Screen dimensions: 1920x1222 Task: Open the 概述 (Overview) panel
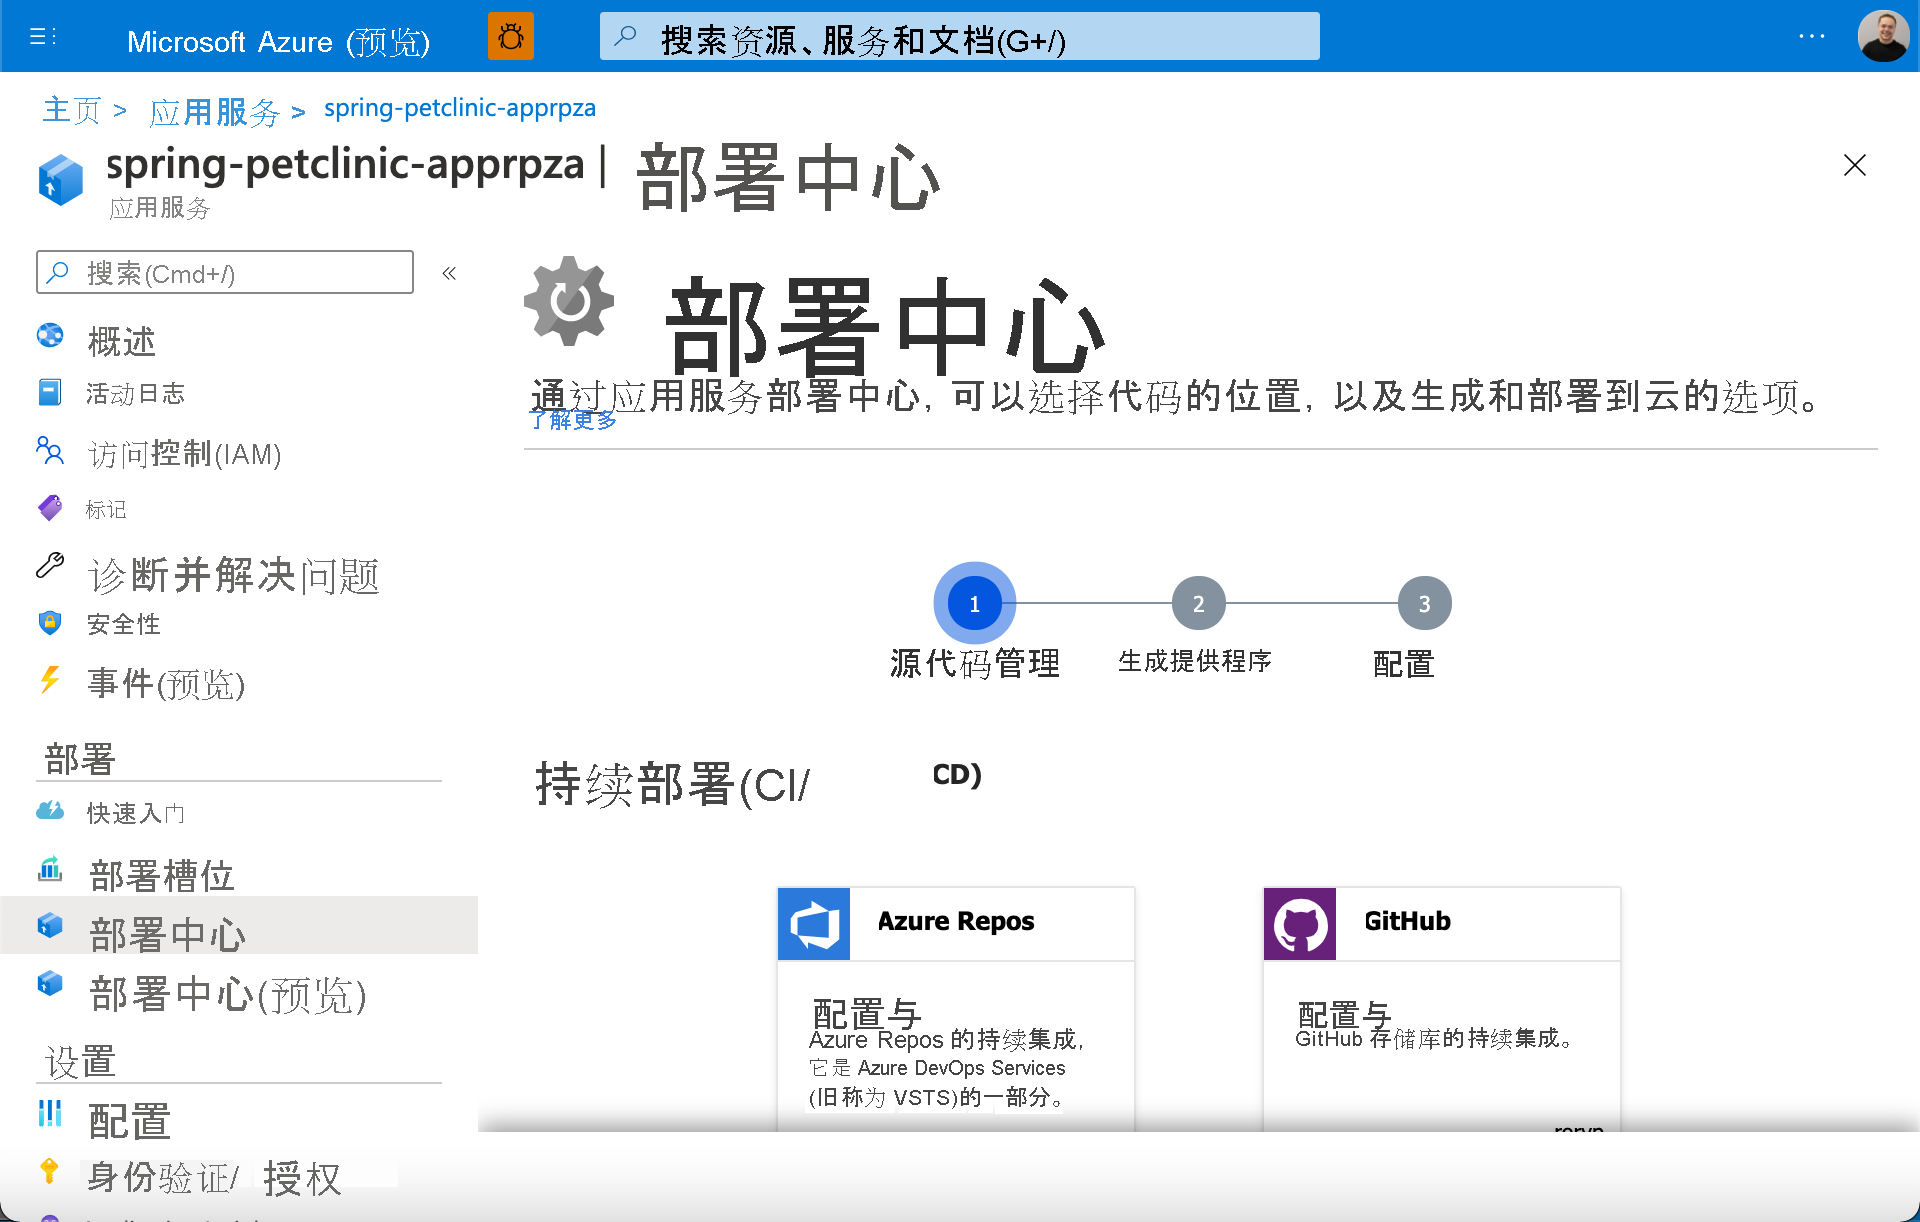point(121,340)
